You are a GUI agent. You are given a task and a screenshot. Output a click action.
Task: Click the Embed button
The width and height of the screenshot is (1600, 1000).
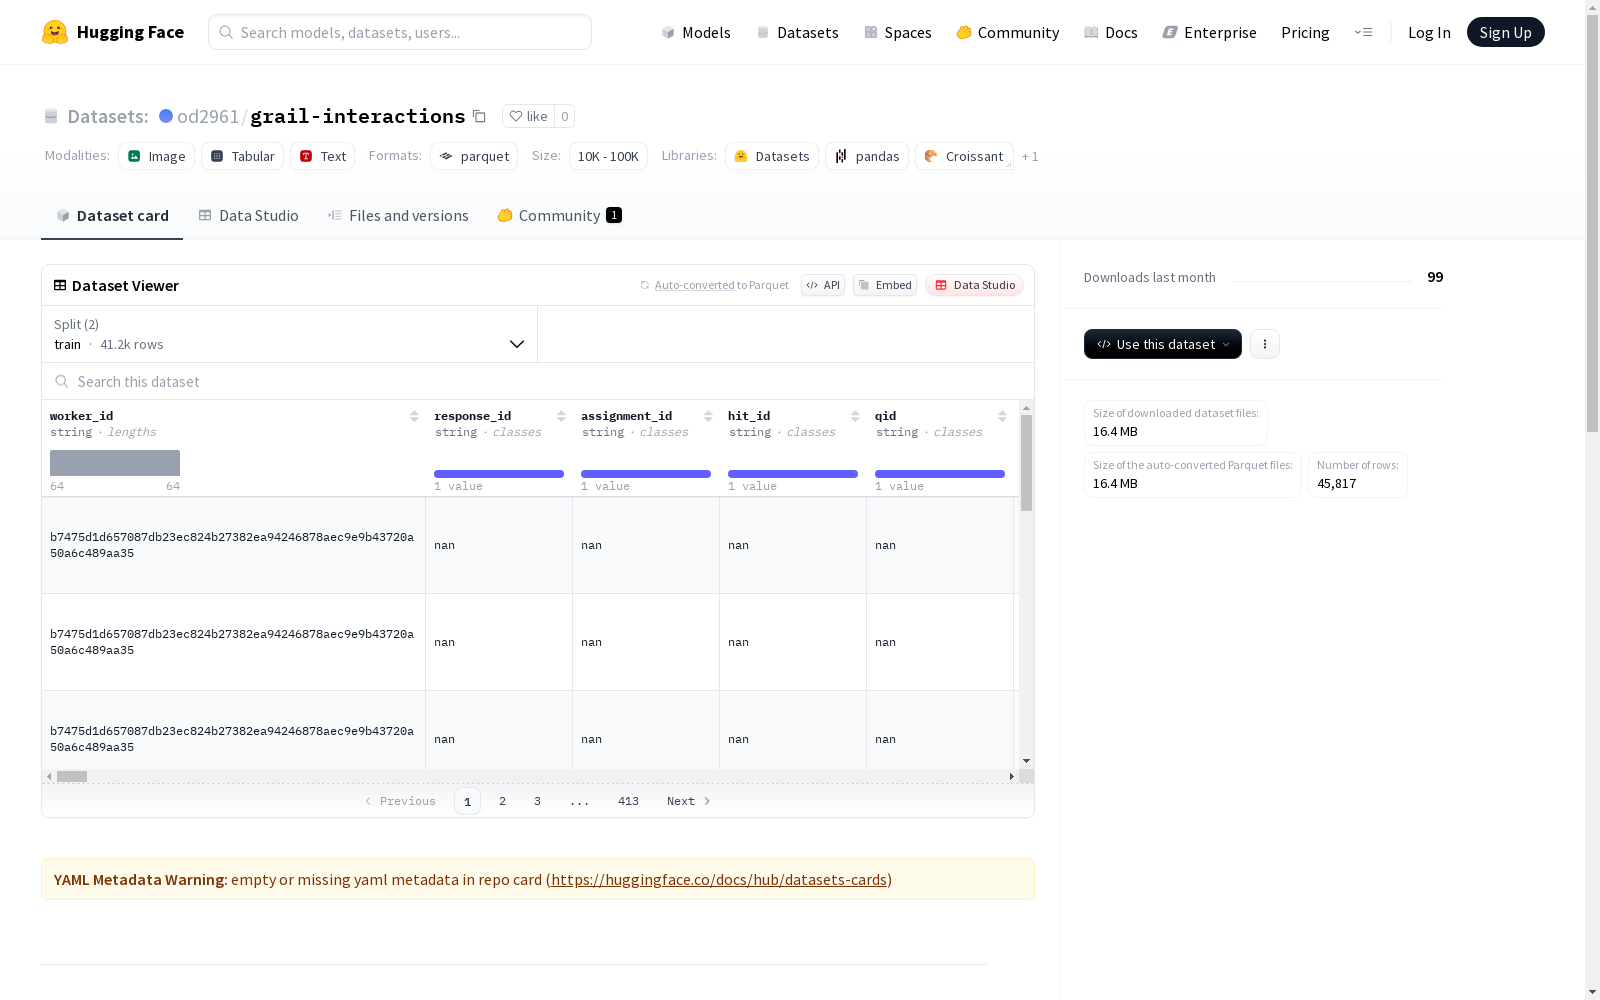pyautogui.click(x=885, y=285)
